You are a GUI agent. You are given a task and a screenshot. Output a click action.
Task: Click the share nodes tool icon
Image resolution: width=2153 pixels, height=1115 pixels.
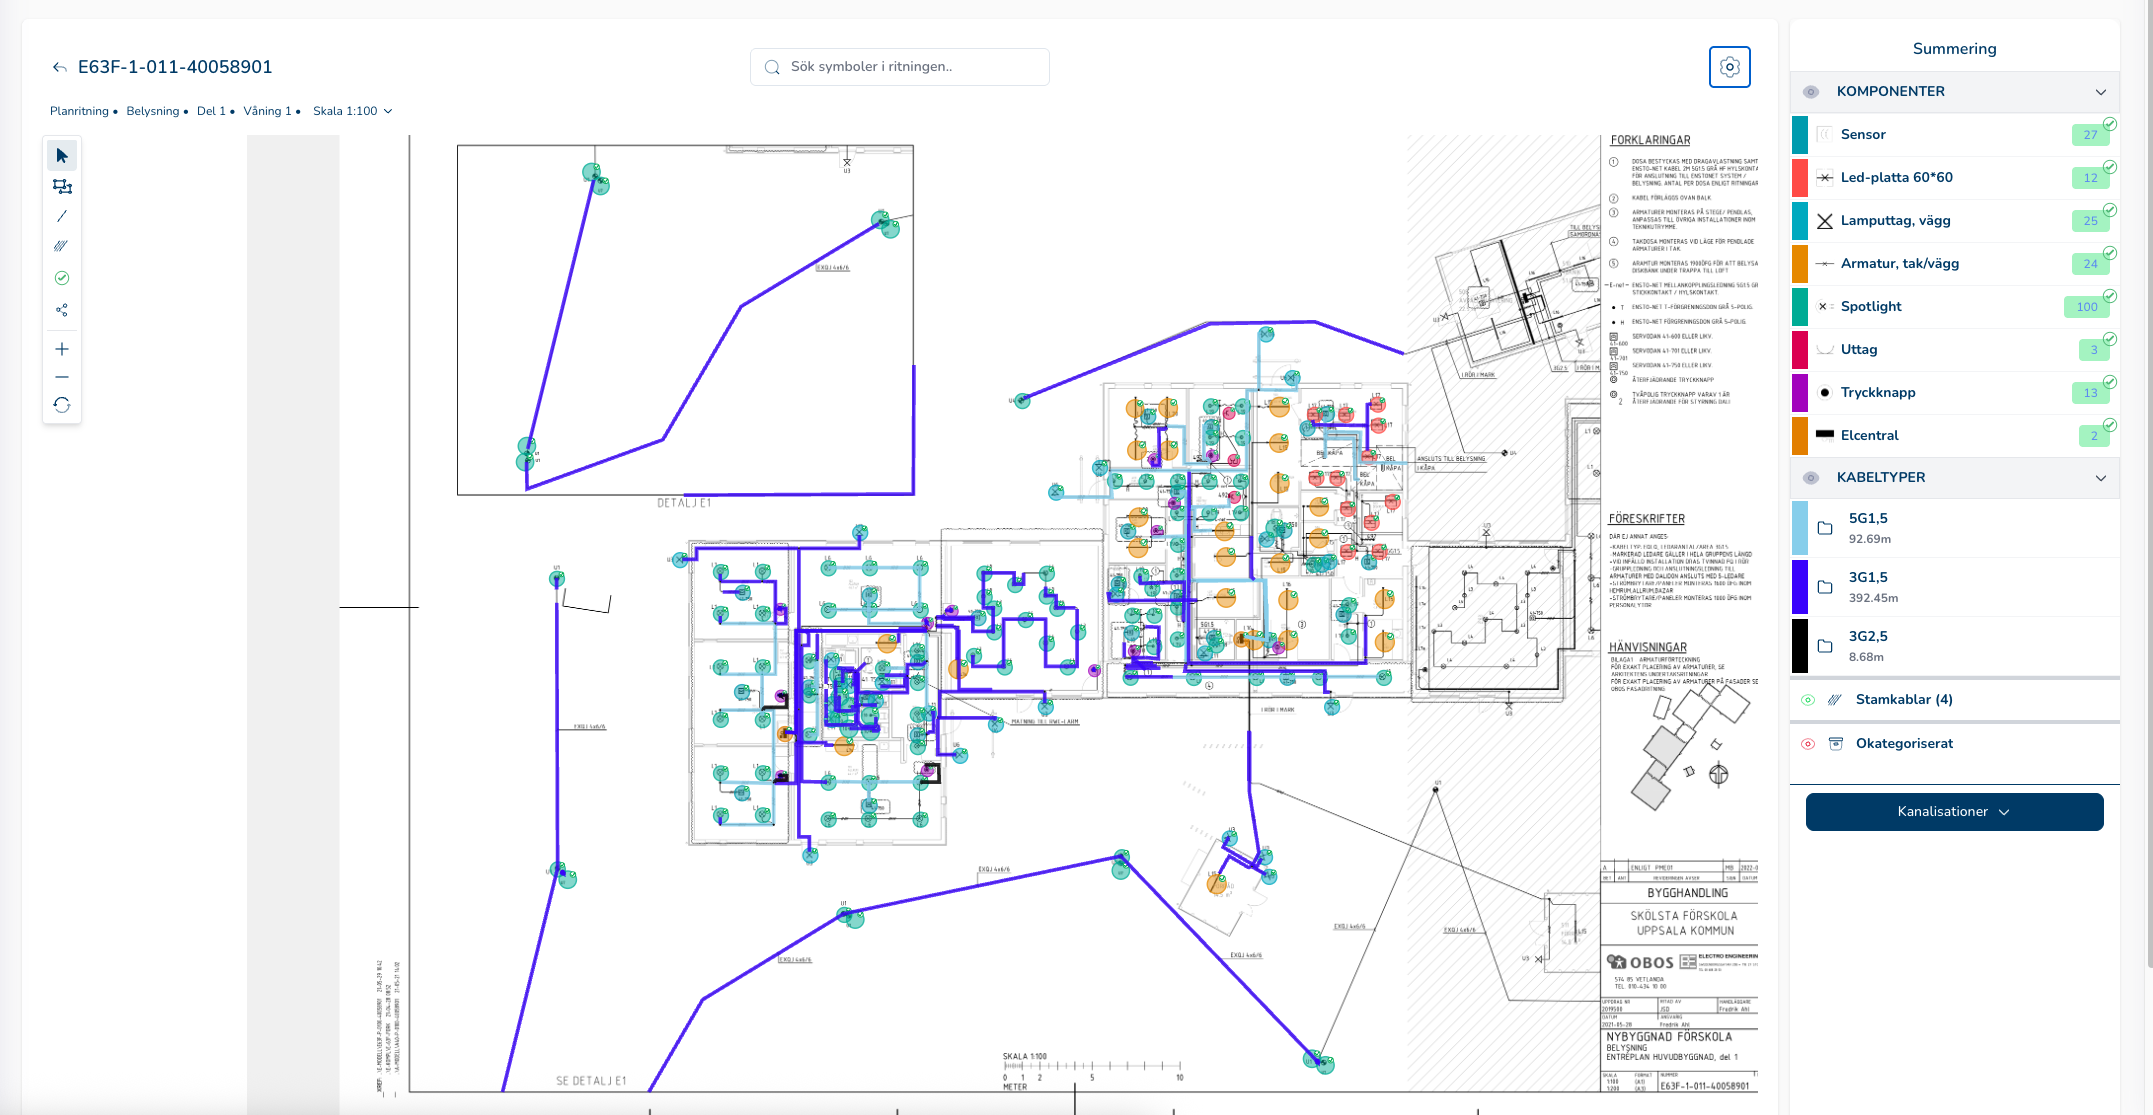(x=62, y=310)
